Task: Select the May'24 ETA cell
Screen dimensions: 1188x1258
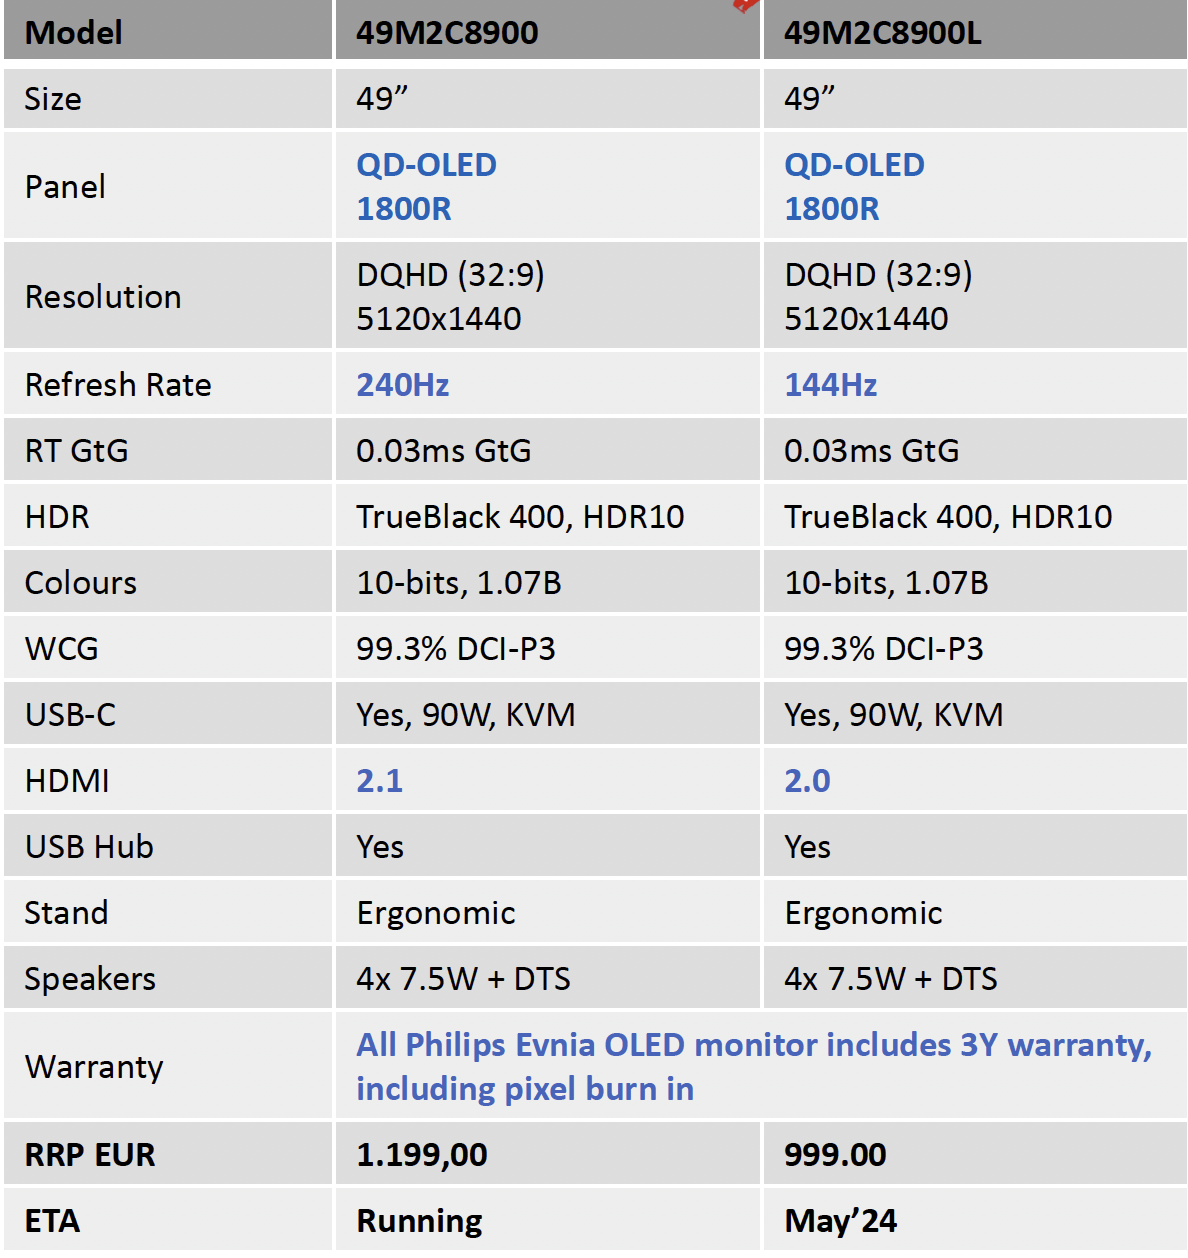Action: tap(840, 1221)
